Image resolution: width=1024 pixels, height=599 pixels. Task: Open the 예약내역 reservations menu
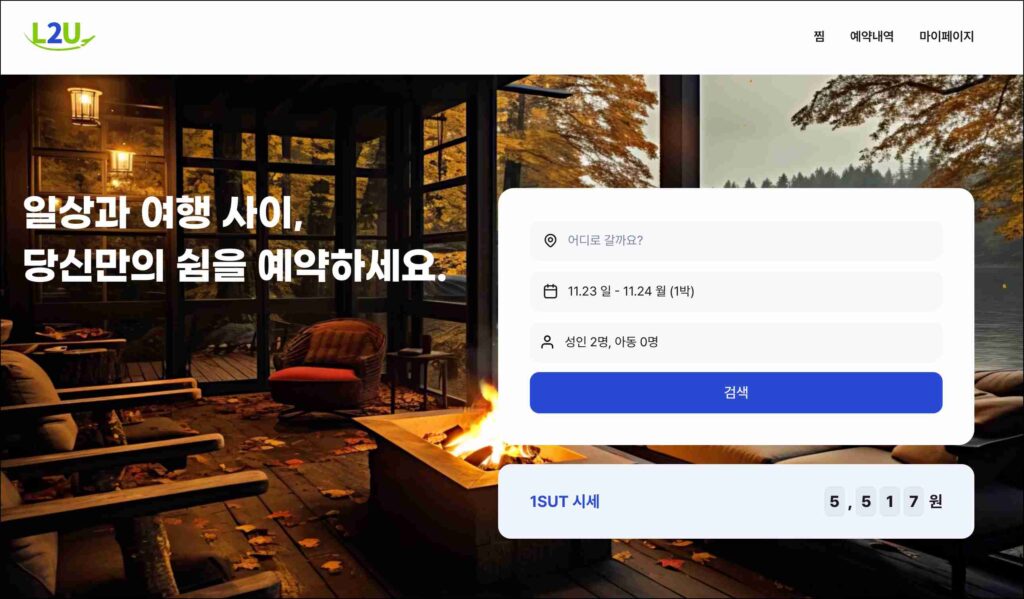(x=871, y=37)
